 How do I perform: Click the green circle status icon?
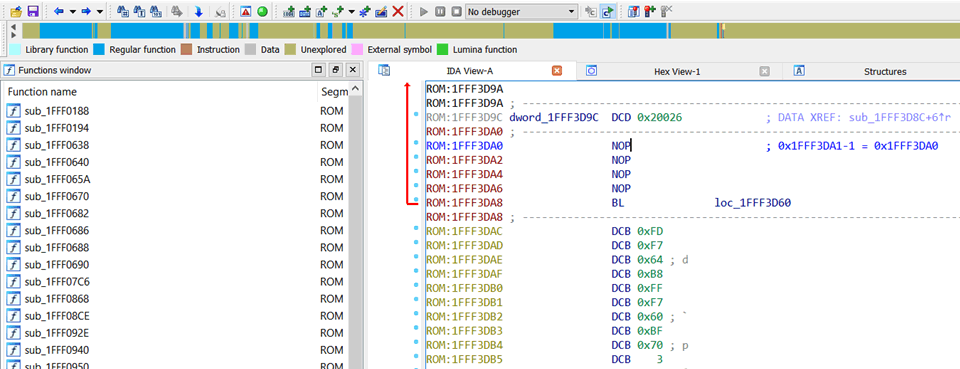(262, 11)
